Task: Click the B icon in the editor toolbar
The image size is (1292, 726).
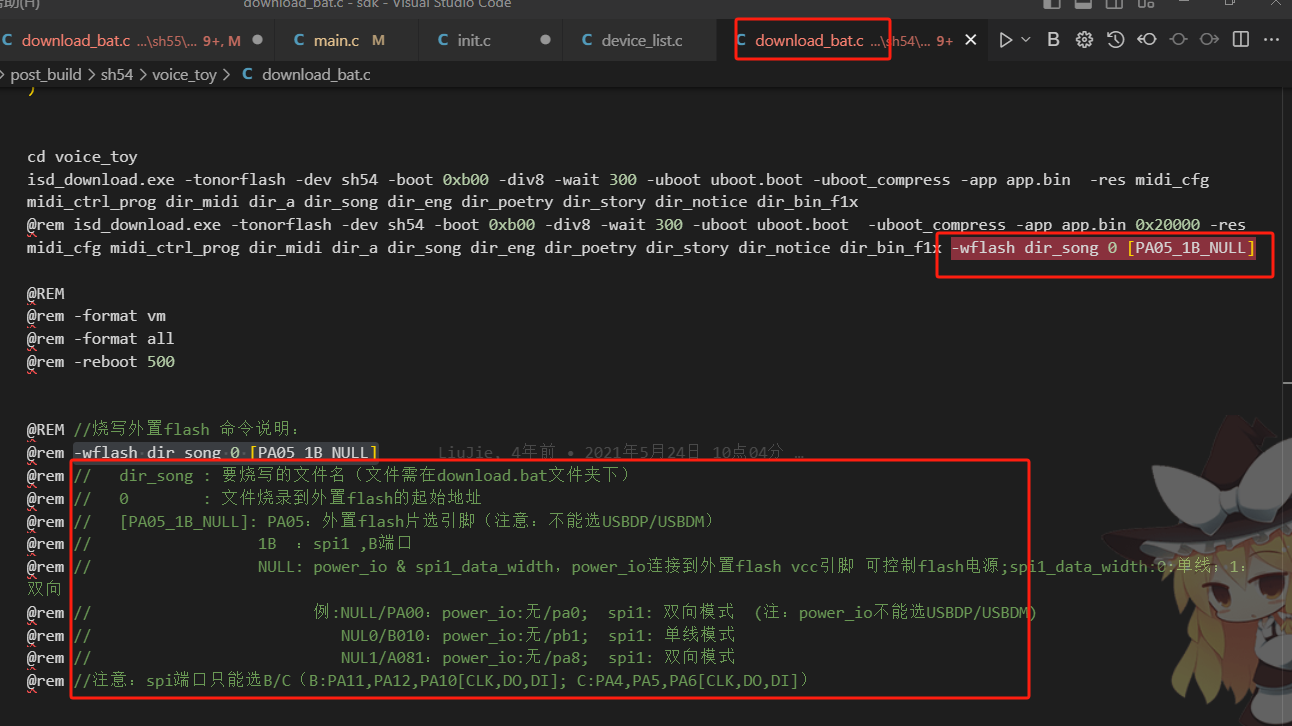Action: [x=1053, y=40]
